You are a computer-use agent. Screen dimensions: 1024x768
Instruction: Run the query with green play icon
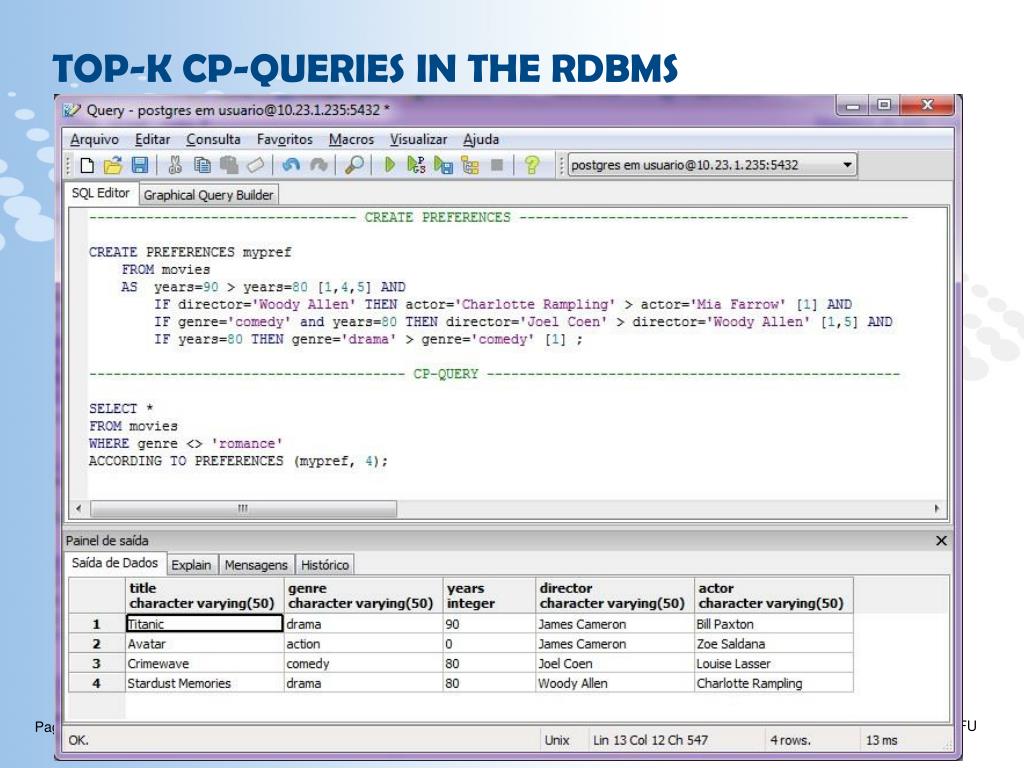389,166
